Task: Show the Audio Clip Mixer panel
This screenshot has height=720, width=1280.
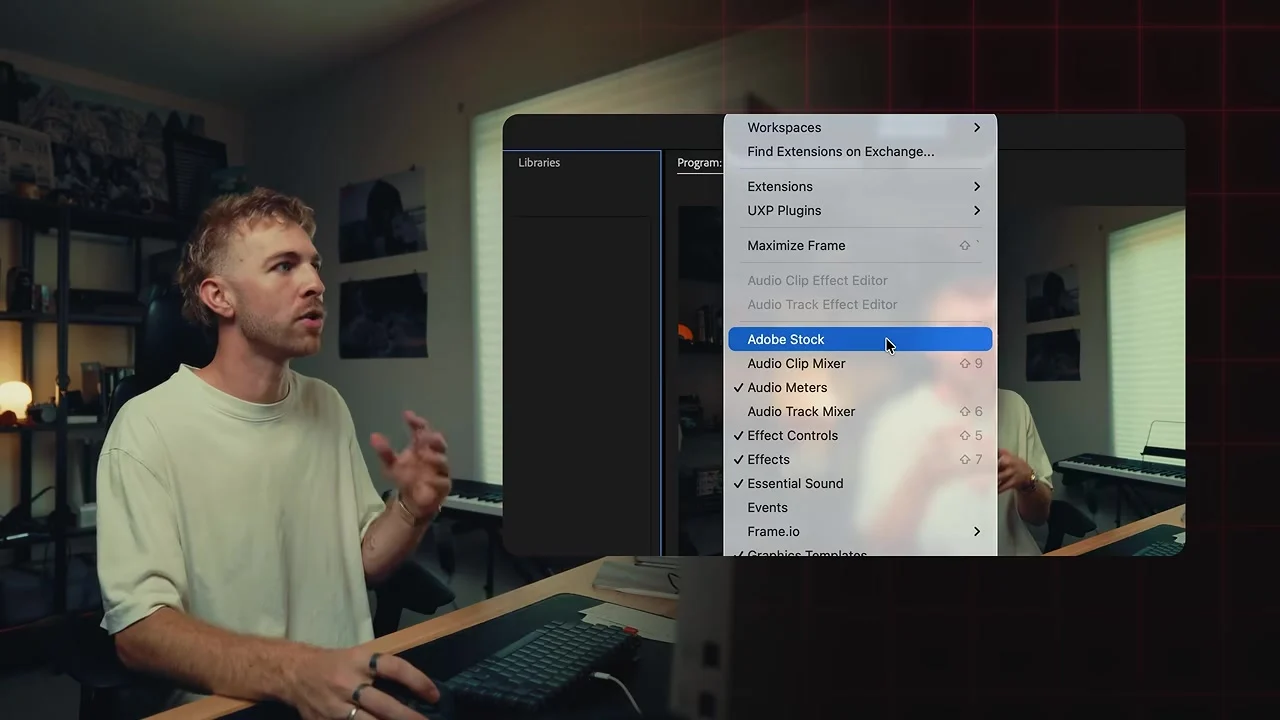Action: point(860,363)
